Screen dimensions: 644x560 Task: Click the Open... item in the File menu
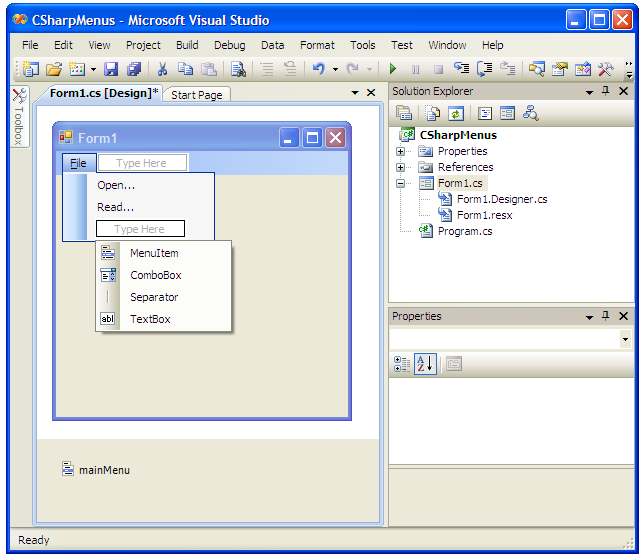tap(116, 185)
